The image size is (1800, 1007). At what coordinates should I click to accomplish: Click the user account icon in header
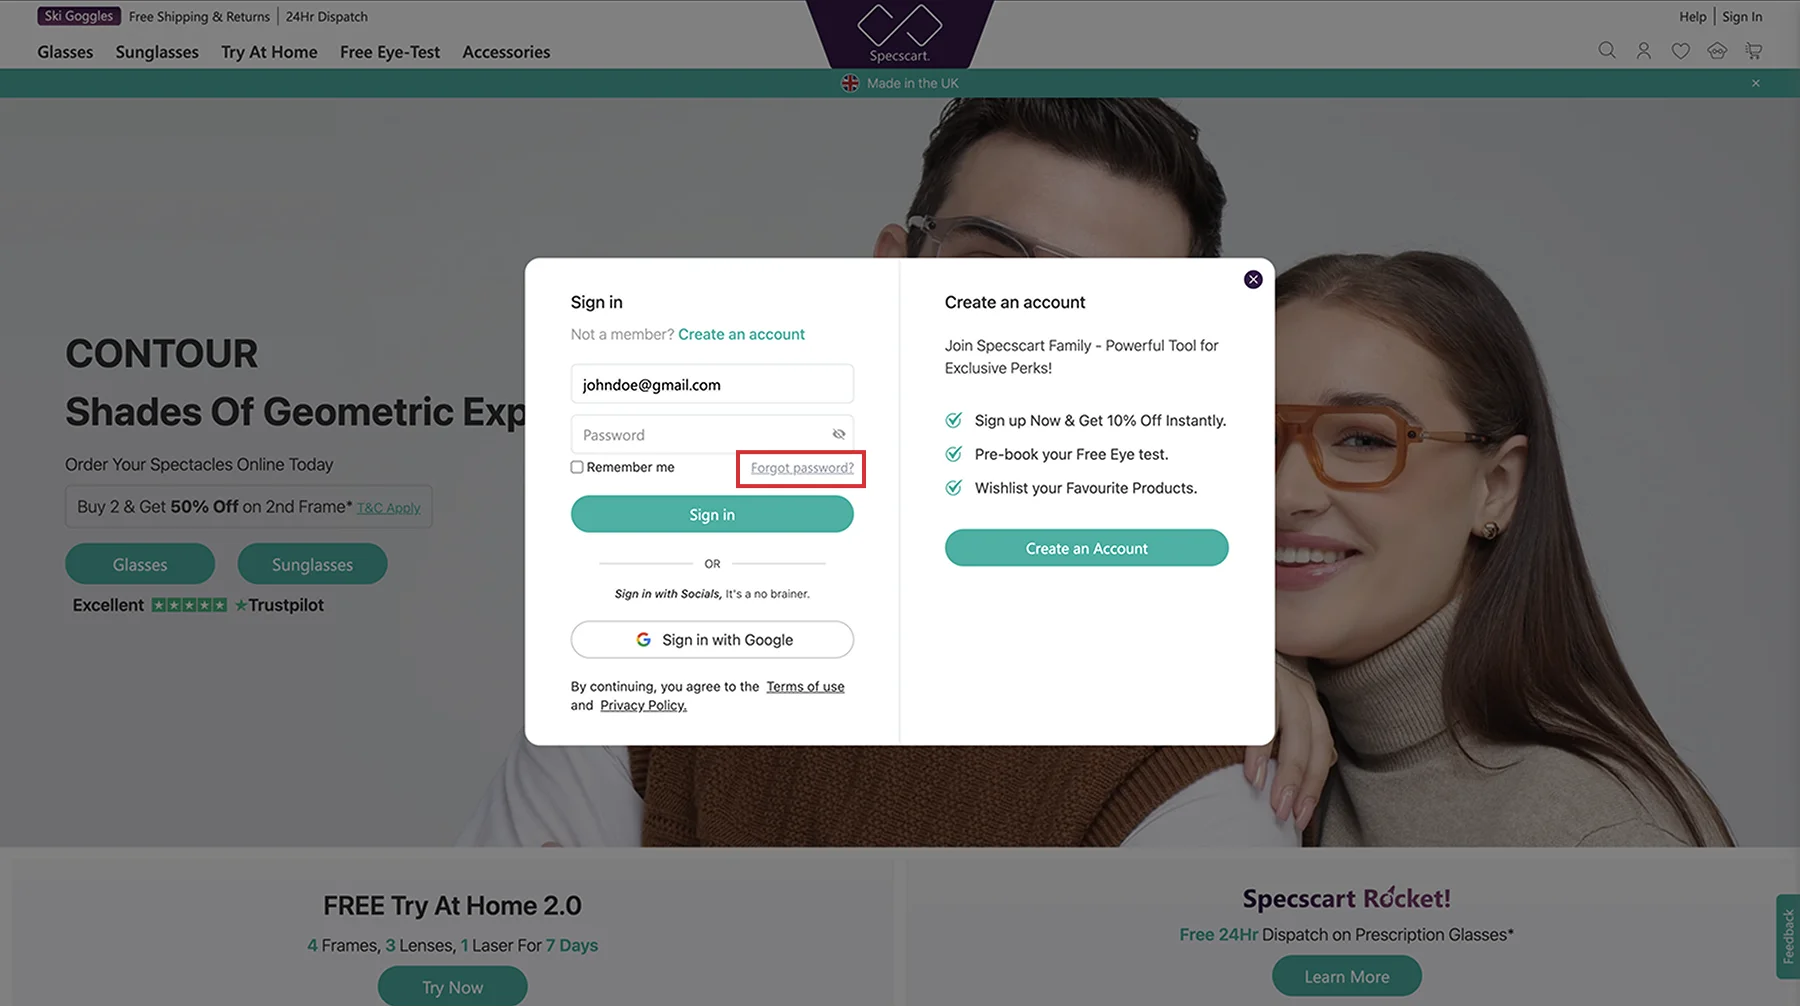click(x=1643, y=50)
